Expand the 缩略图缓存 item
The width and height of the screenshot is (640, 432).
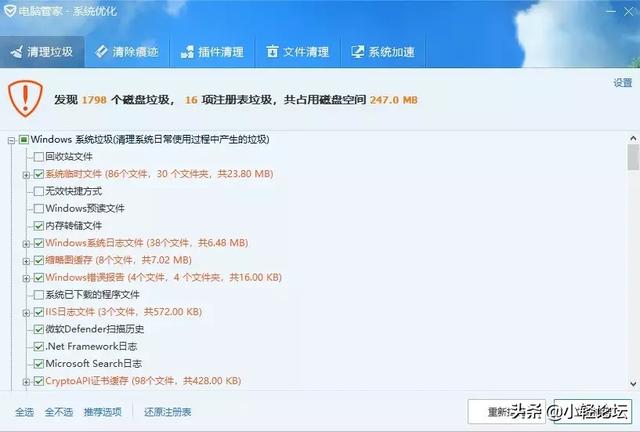point(27,261)
